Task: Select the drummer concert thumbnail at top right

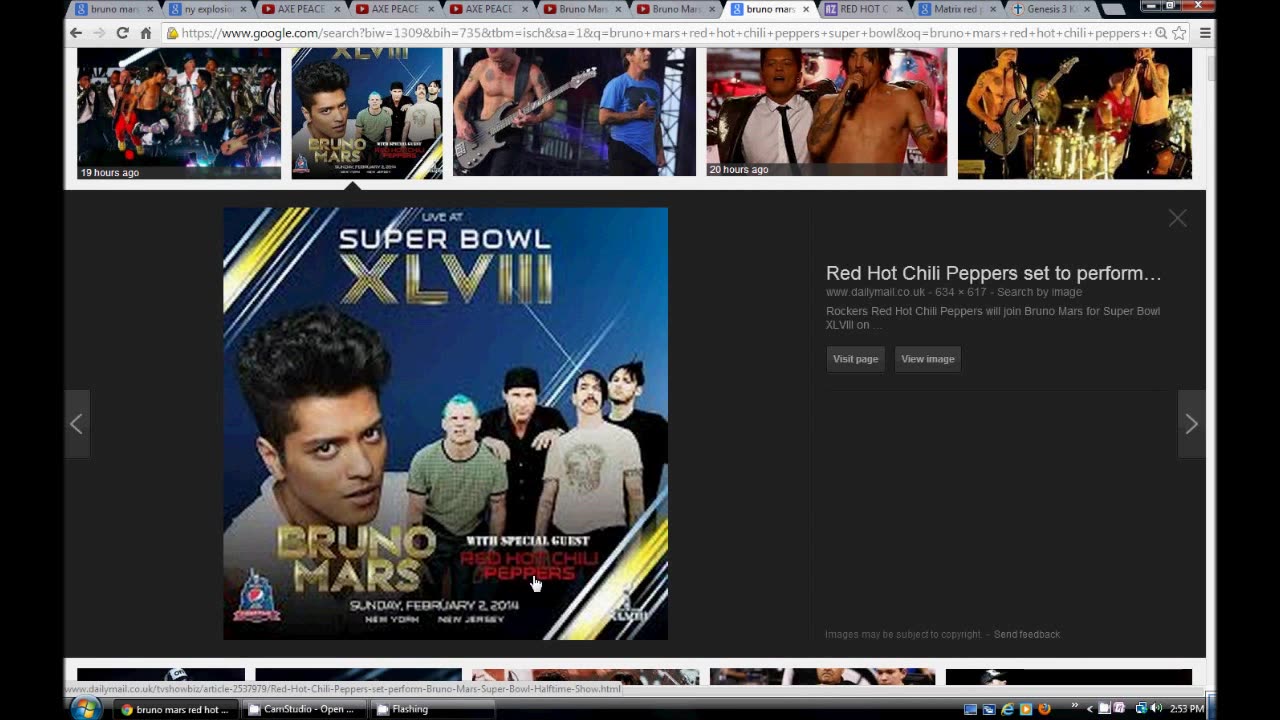Action: [1075, 113]
